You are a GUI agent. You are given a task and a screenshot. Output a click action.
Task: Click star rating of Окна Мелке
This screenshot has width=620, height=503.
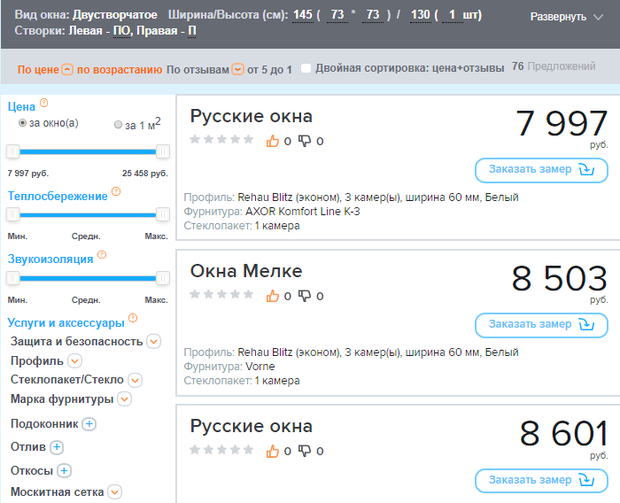coord(221,294)
